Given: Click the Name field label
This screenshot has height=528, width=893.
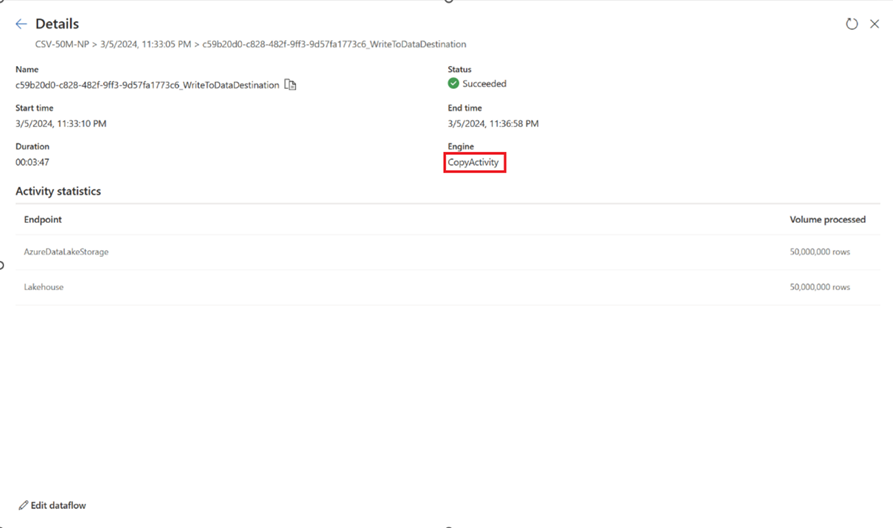Looking at the screenshot, I should tap(27, 69).
